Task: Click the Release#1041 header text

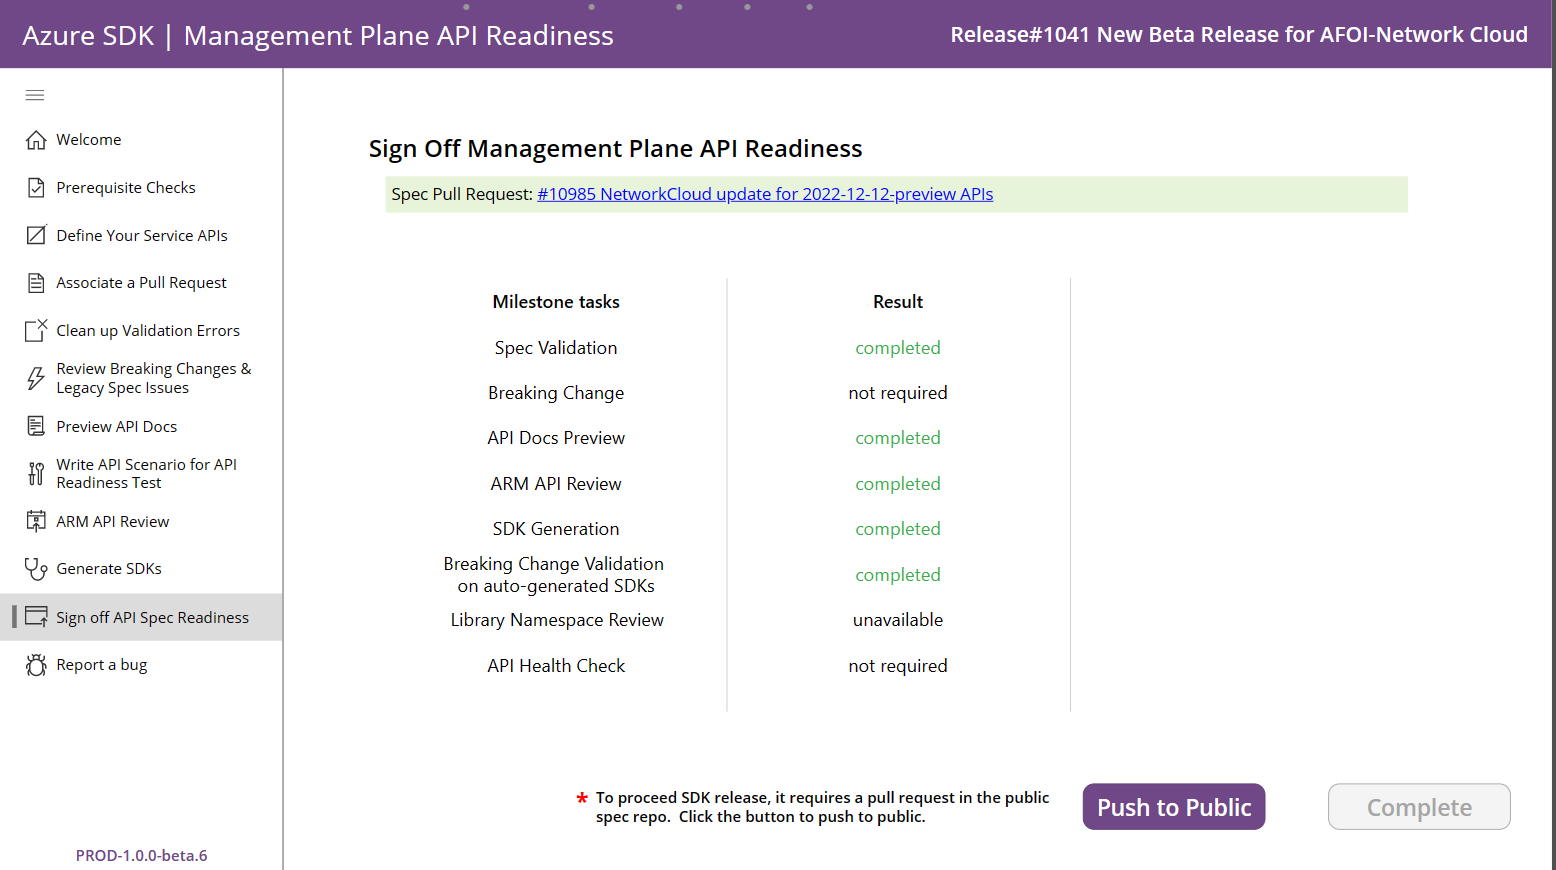Action: point(1239,33)
